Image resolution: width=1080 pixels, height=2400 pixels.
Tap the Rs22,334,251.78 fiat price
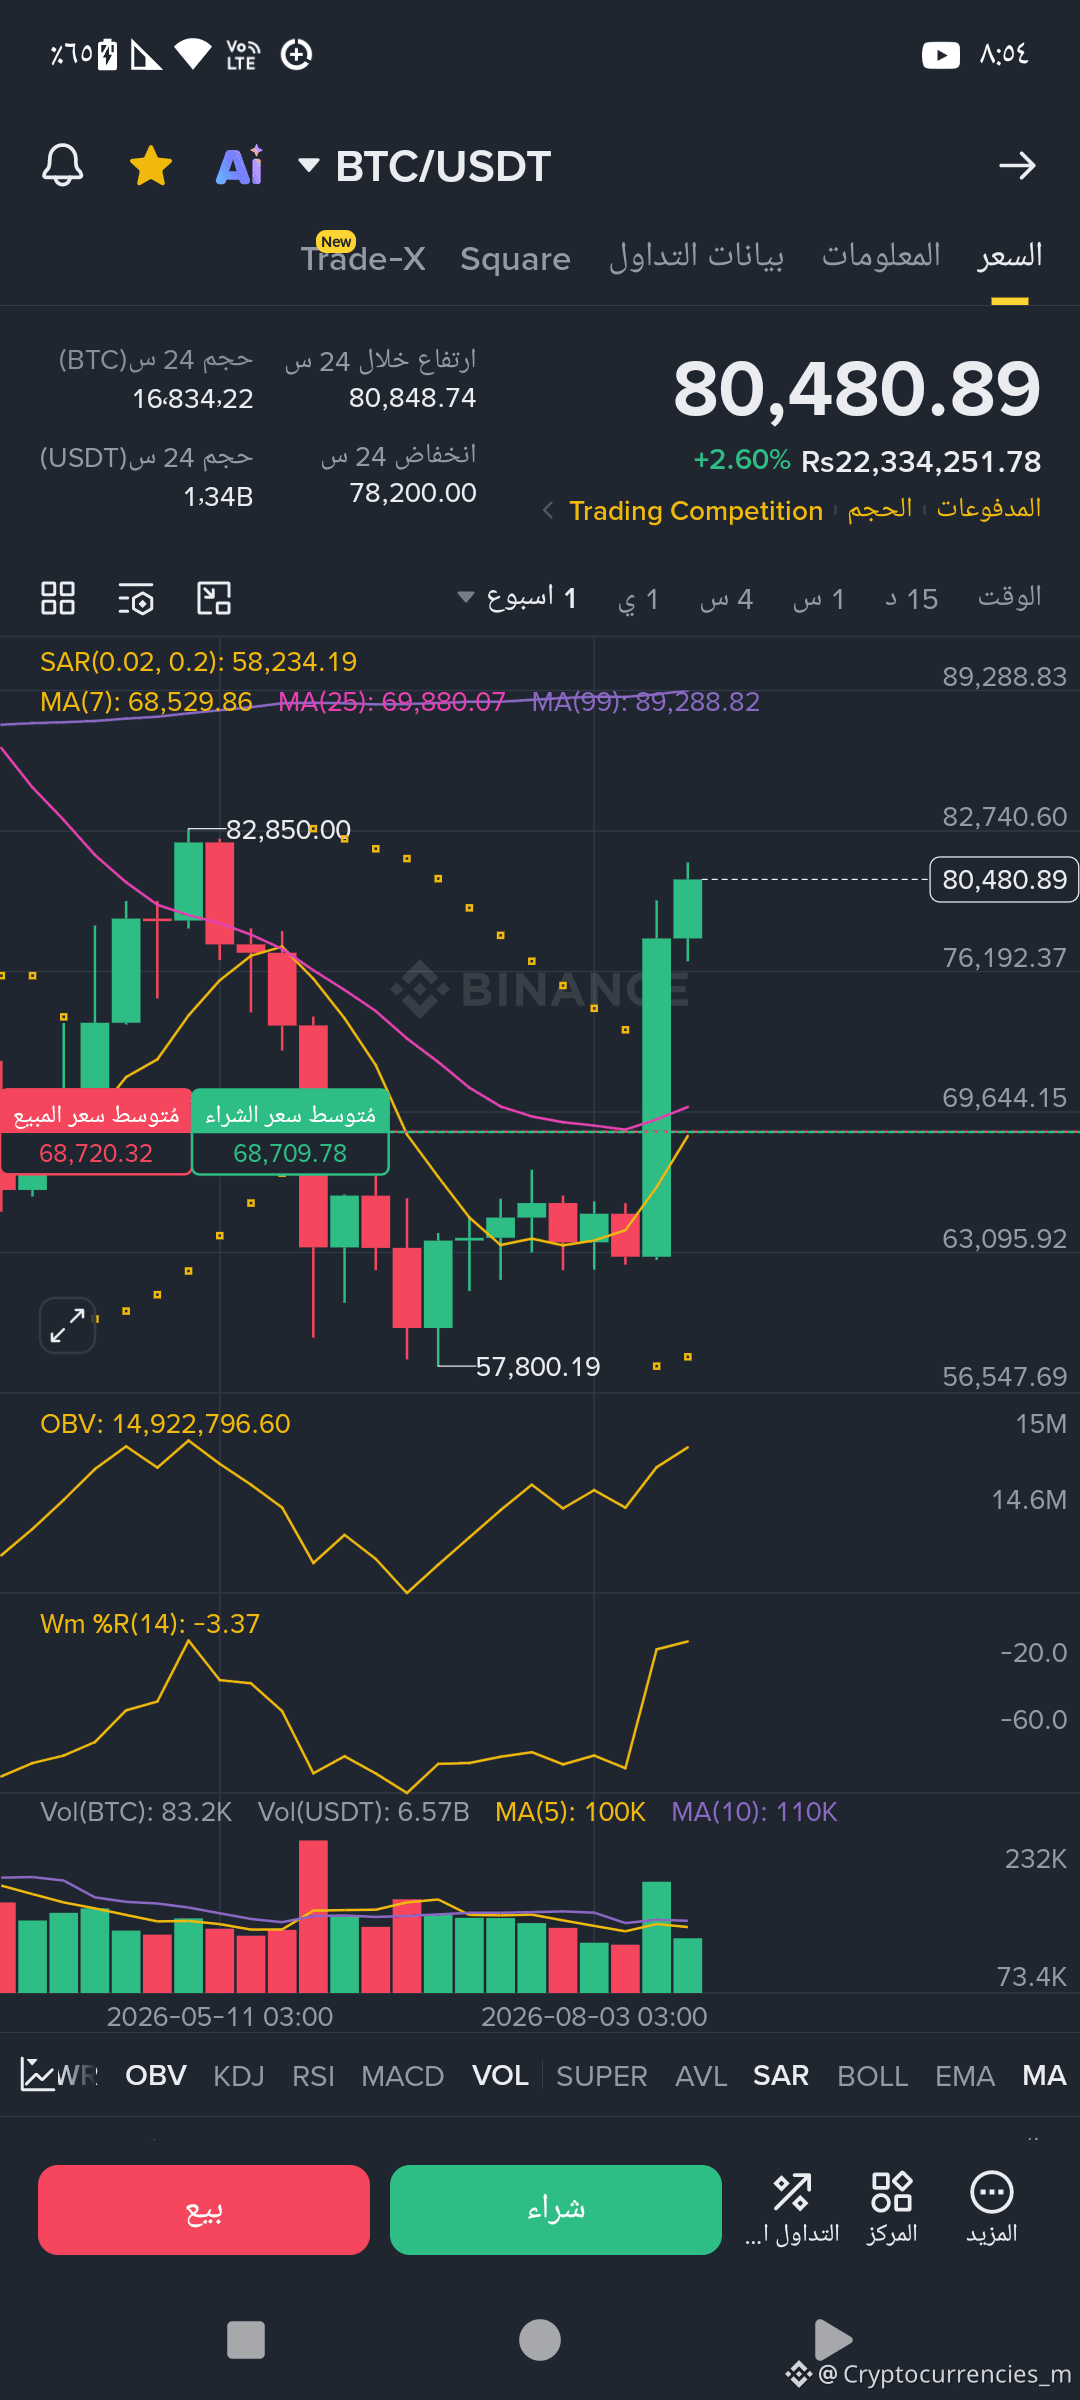point(921,462)
